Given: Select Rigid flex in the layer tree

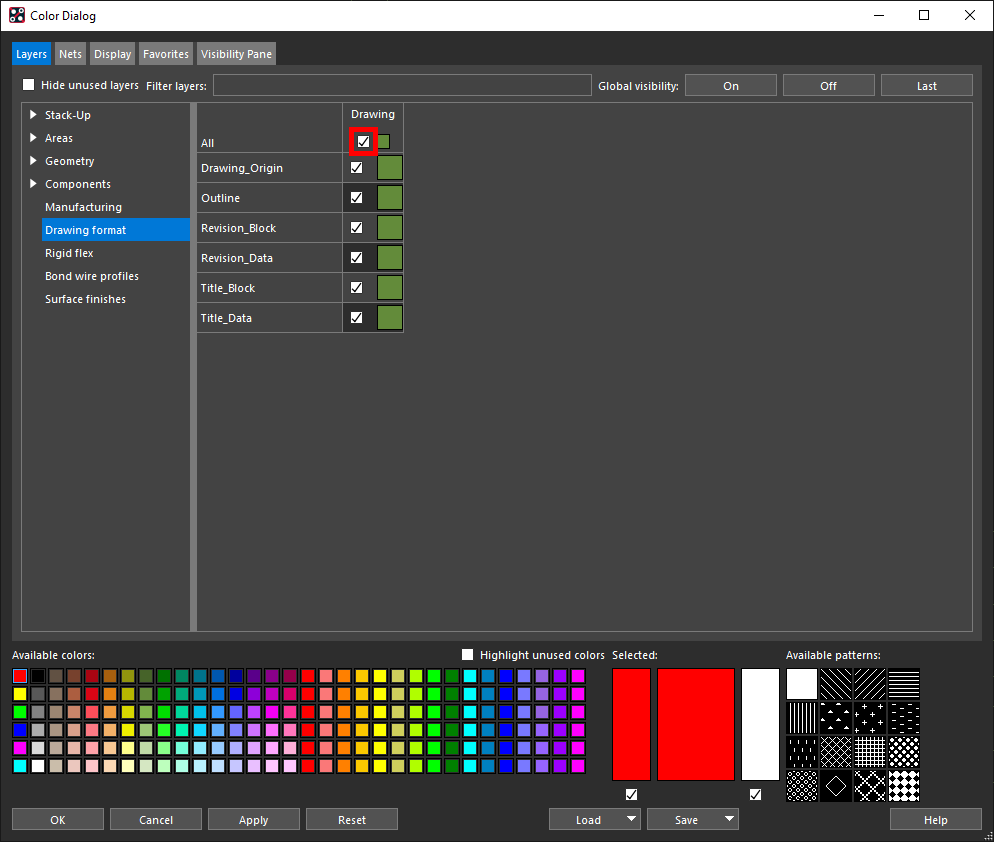Looking at the screenshot, I should [x=69, y=253].
